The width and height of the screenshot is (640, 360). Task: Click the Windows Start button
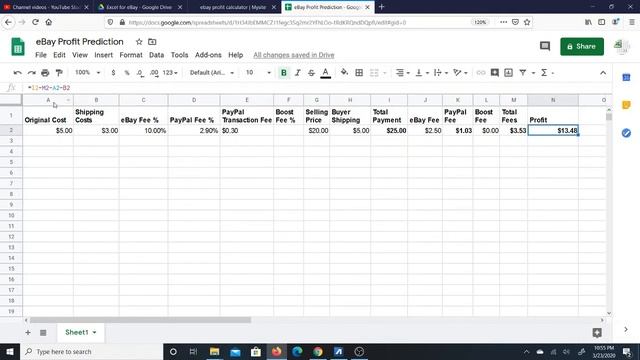tap(10, 351)
